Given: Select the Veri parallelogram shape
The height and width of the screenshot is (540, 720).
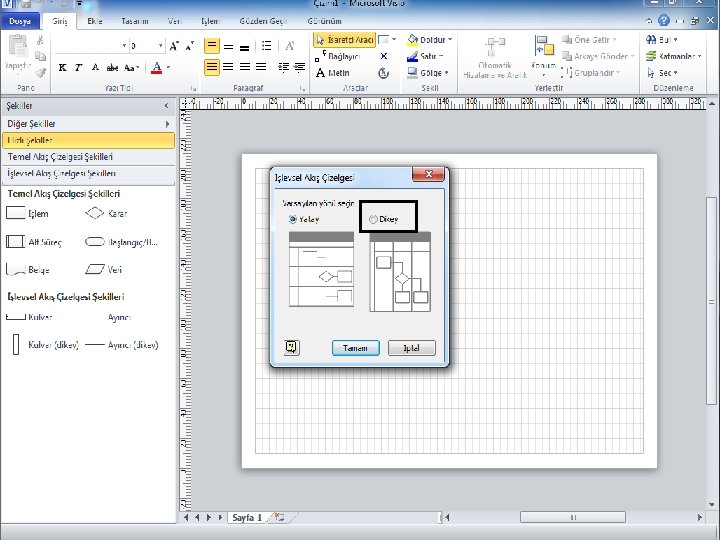Looking at the screenshot, I should point(95,269).
